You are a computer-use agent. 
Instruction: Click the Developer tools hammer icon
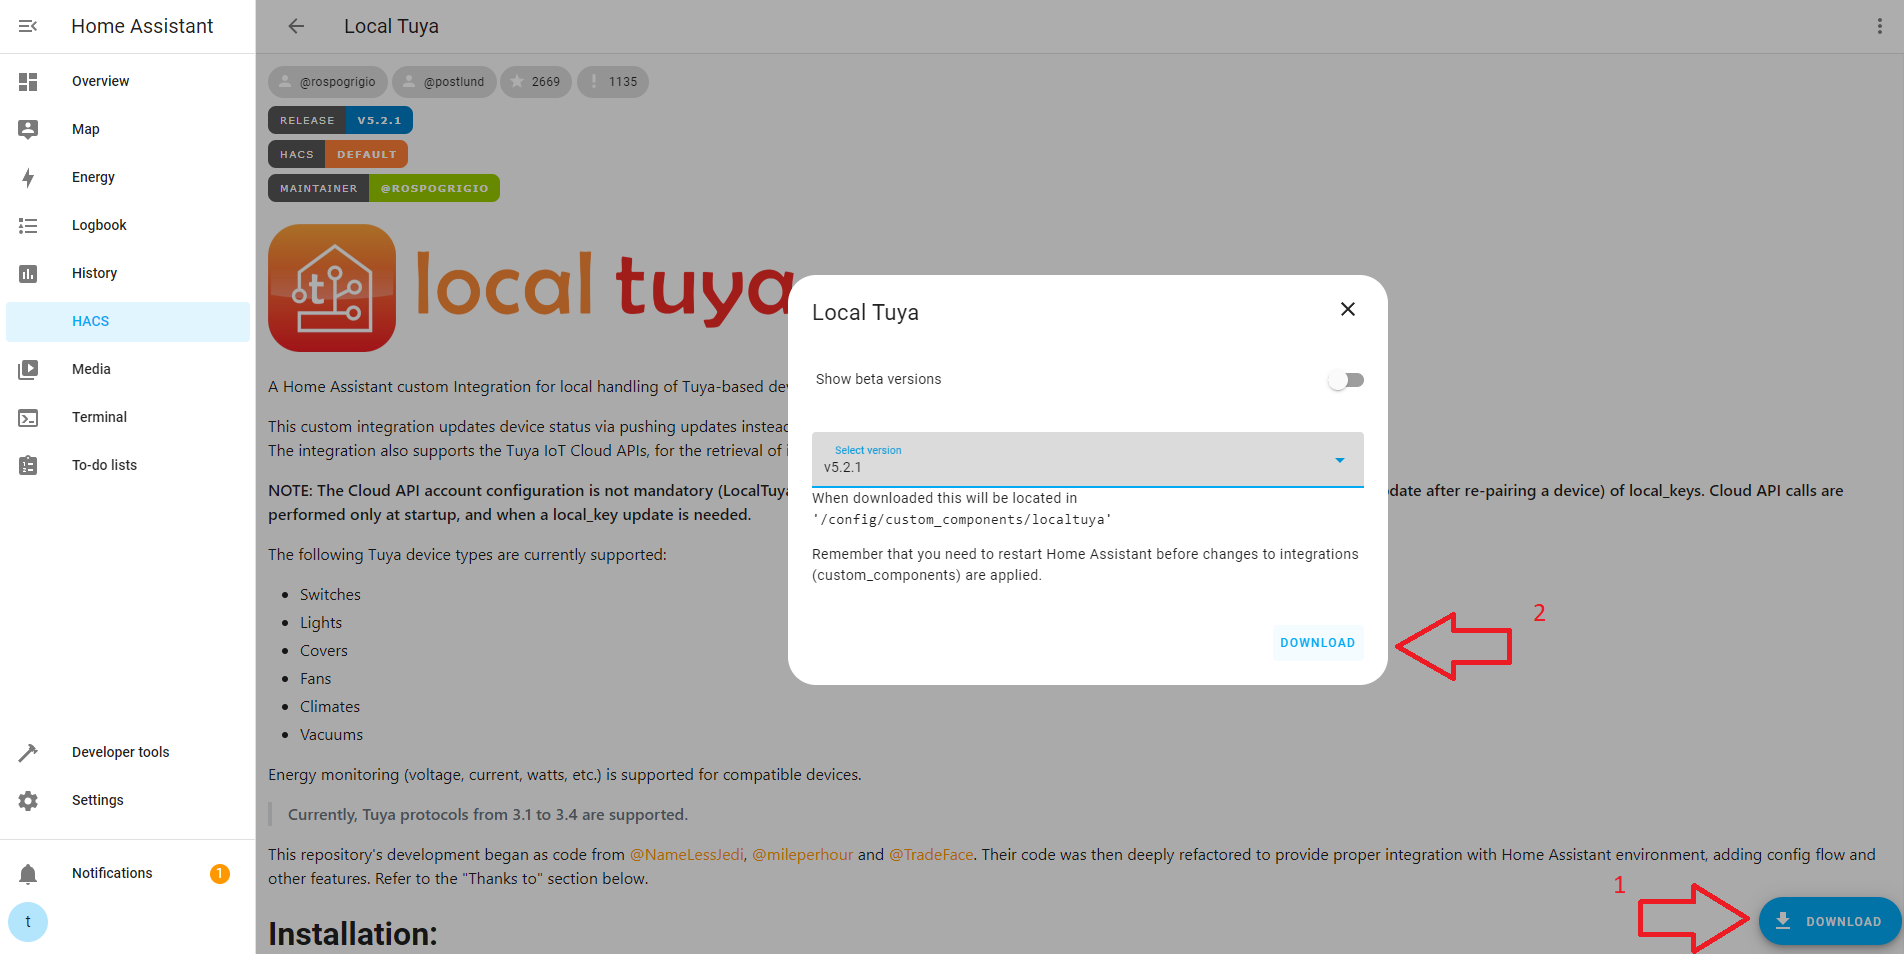click(x=28, y=753)
